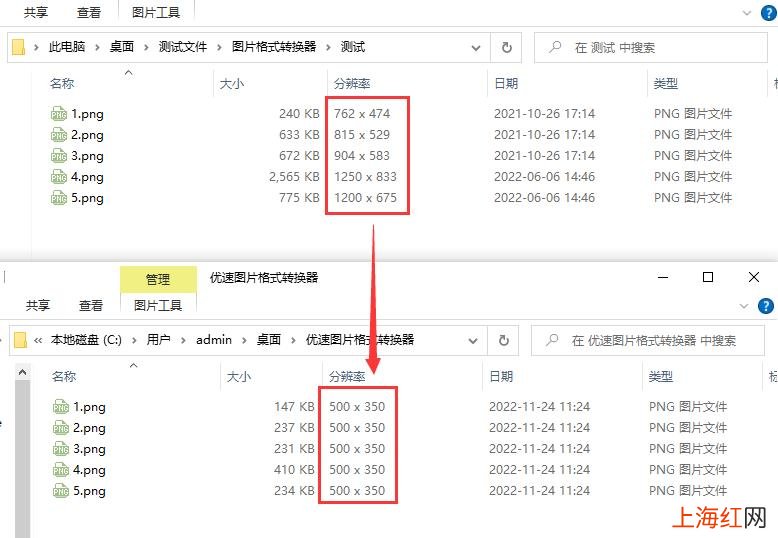Viewport: 778px width, 538px height.
Task: Sort by 日期 column in lower window
Action: click(x=501, y=377)
